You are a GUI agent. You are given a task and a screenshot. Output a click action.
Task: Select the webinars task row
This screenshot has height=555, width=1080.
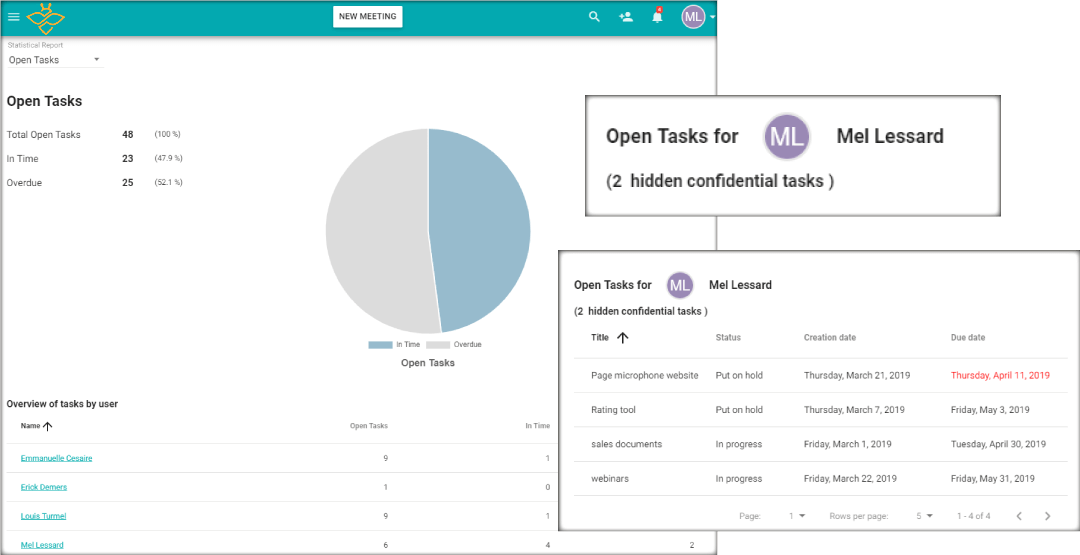point(820,479)
